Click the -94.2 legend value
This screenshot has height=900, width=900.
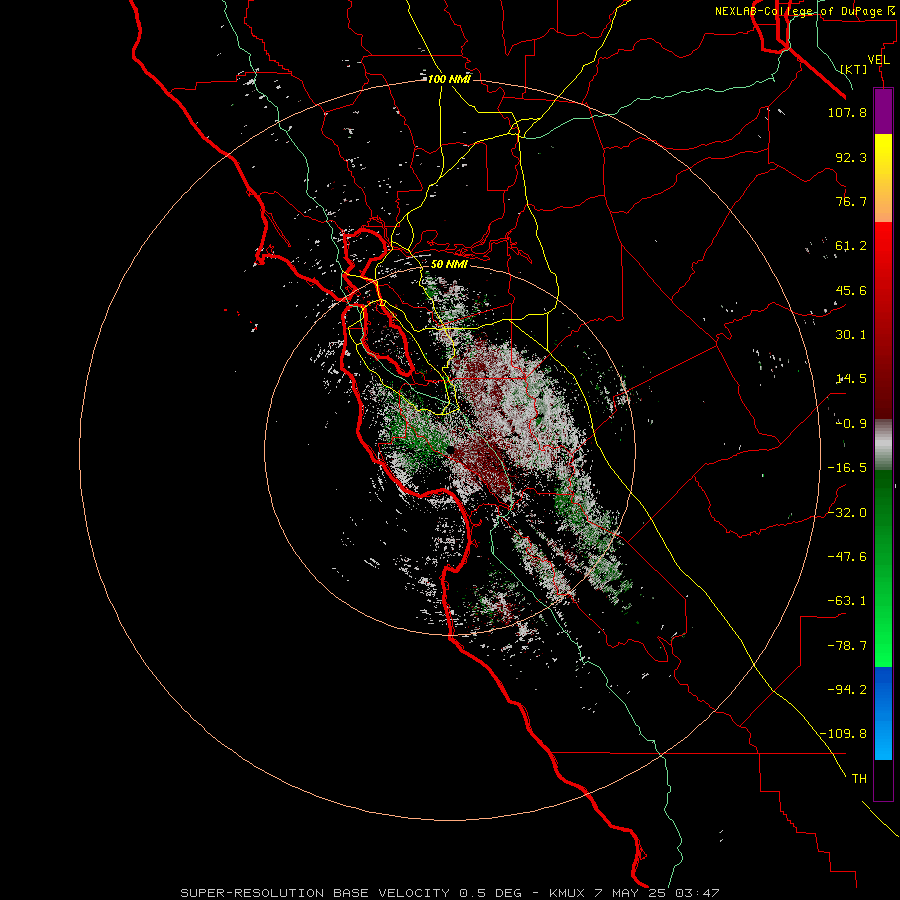click(x=847, y=690)
